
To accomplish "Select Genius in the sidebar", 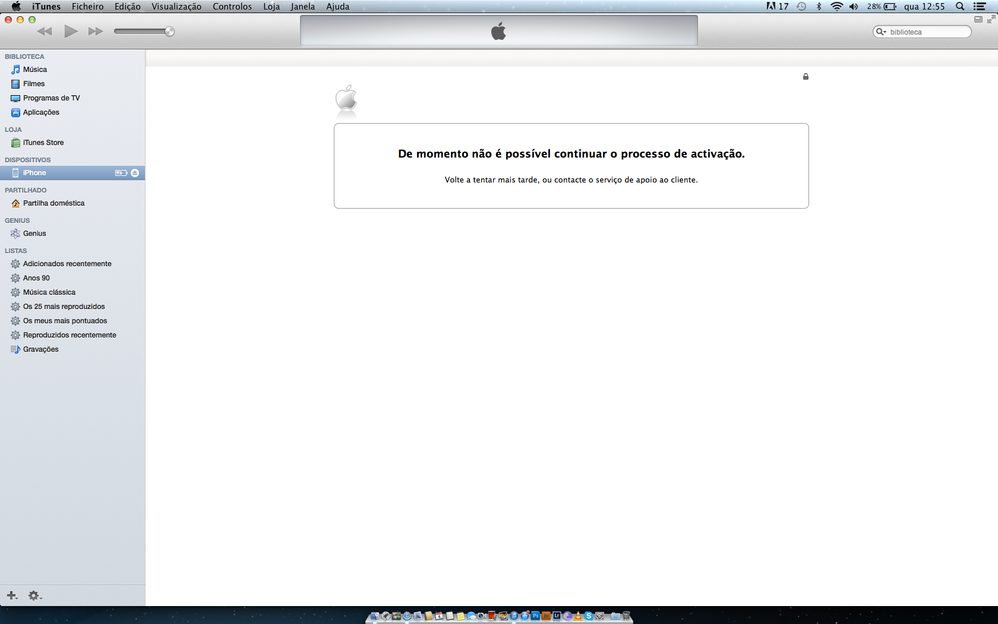I will pos(35,233).
